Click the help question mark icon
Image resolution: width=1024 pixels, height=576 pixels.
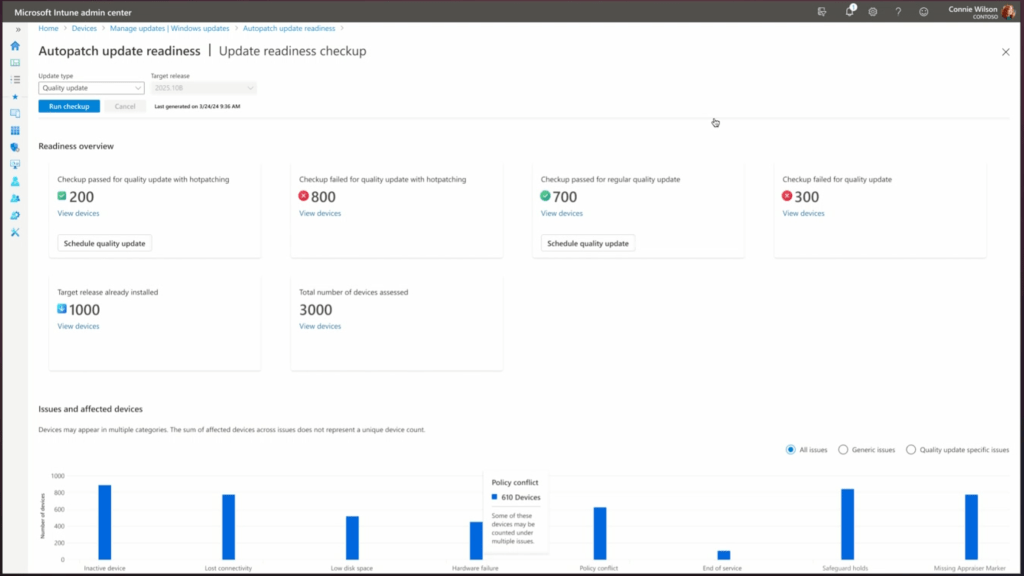pos(897,11)
